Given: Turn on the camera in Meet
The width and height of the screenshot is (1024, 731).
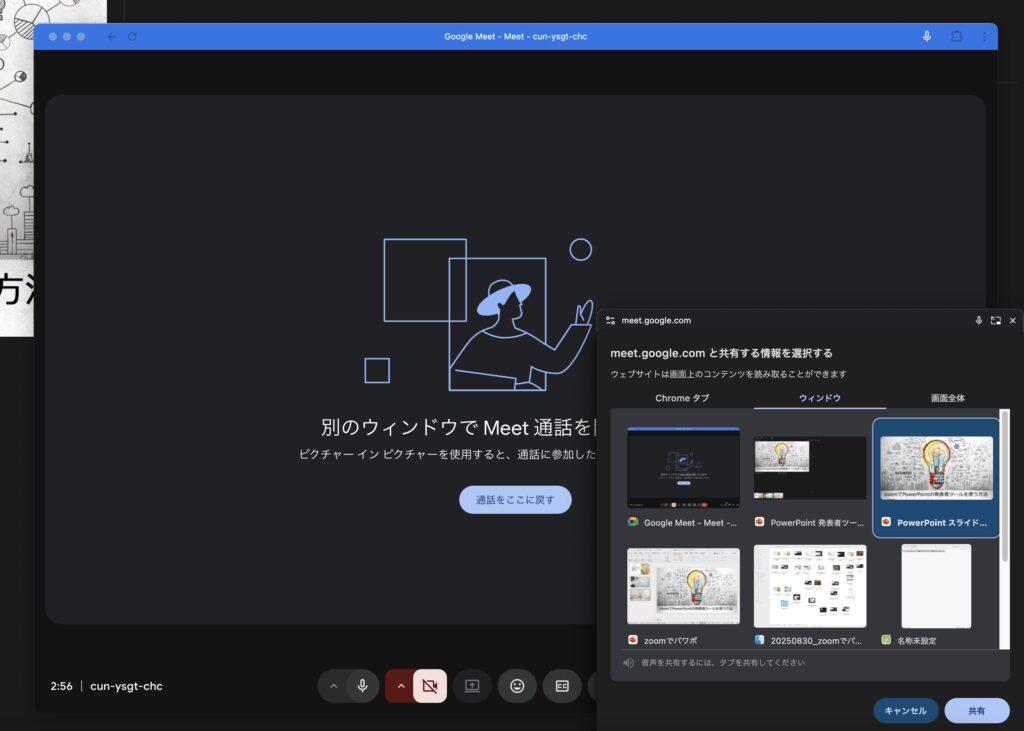Looking at the screenshot, I should point(430,686).
